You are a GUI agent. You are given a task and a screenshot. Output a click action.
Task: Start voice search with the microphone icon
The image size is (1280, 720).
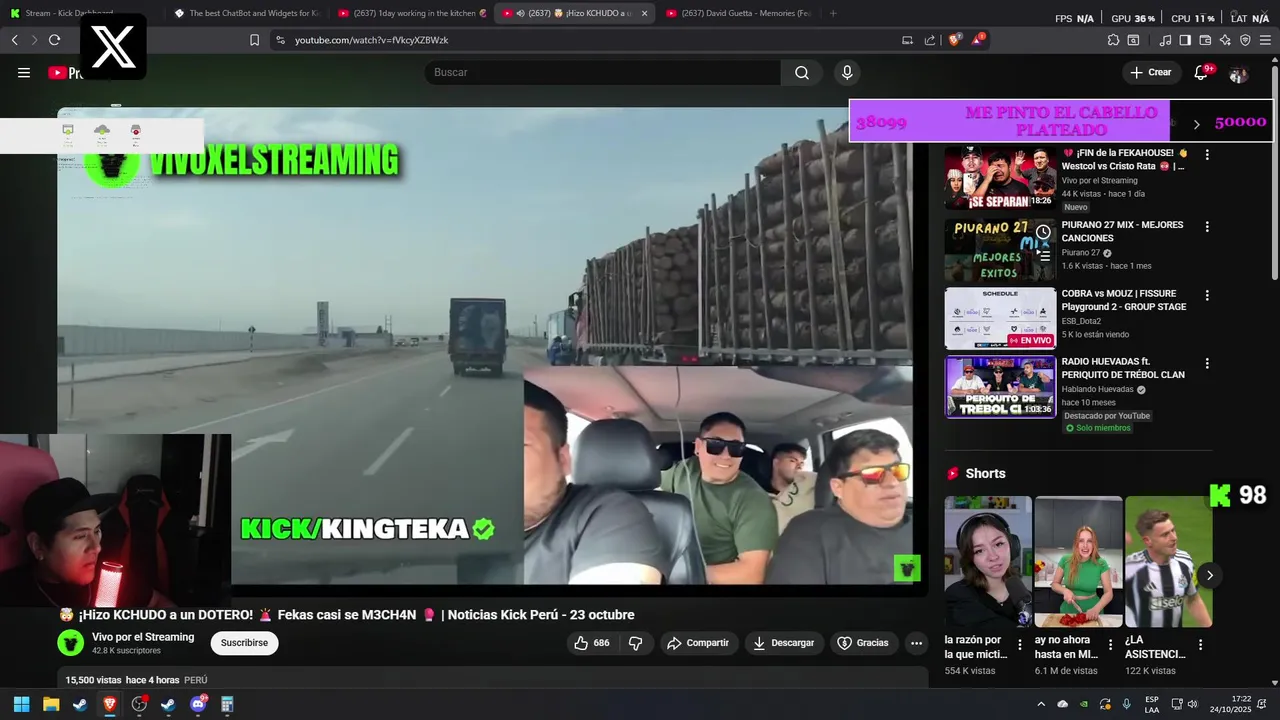click(x=847, y=72)
